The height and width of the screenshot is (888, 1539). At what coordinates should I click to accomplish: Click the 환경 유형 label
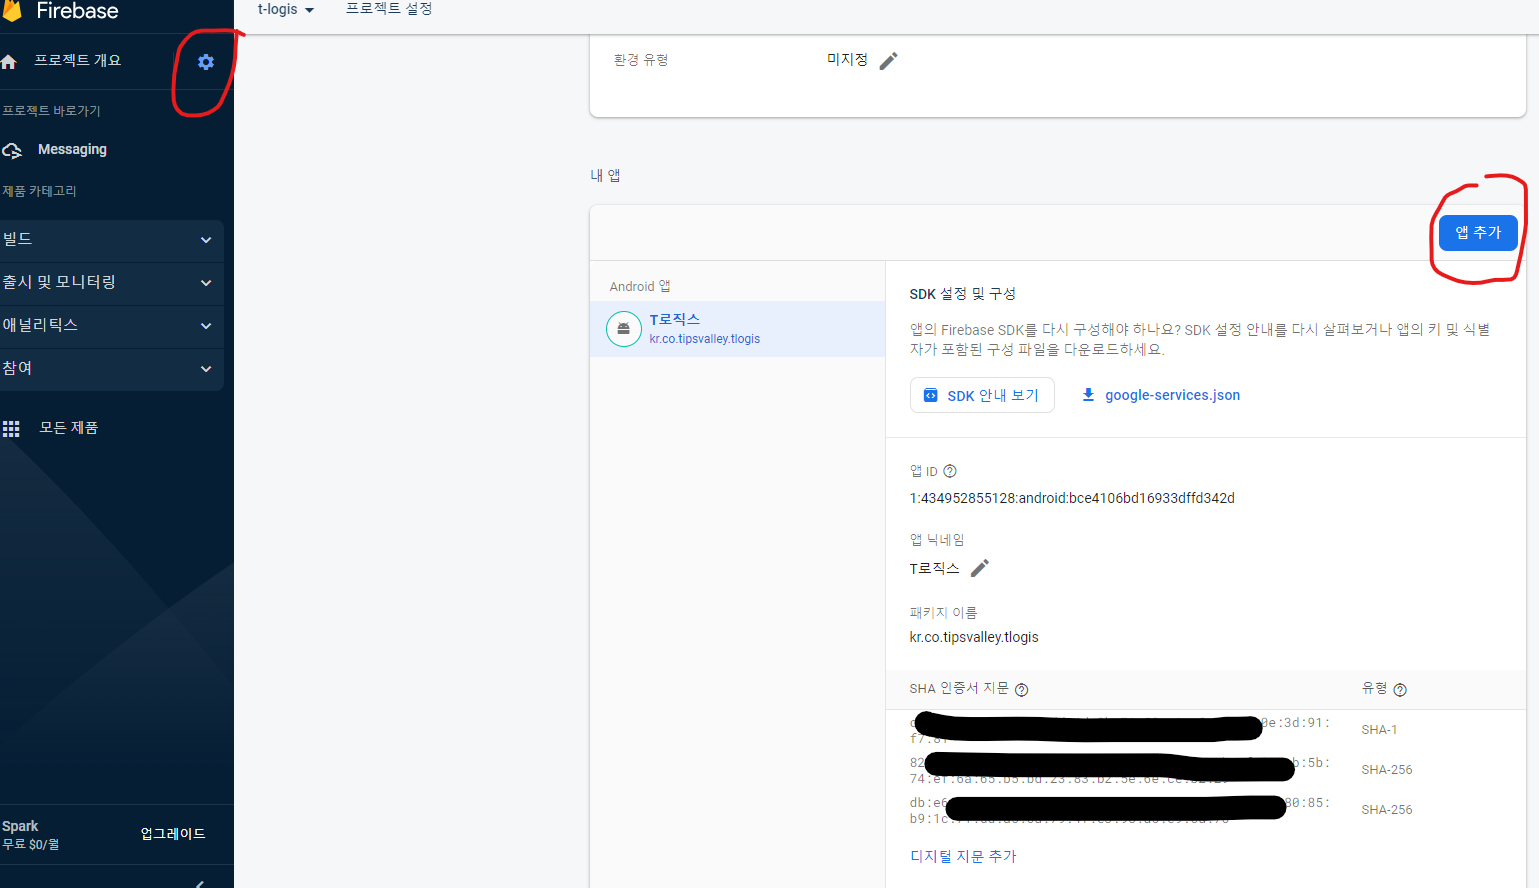click(641, 60)
